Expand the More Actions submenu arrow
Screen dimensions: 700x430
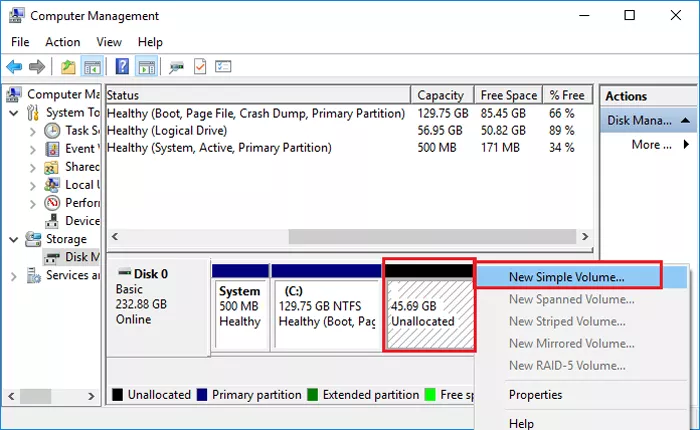[687, 145]
